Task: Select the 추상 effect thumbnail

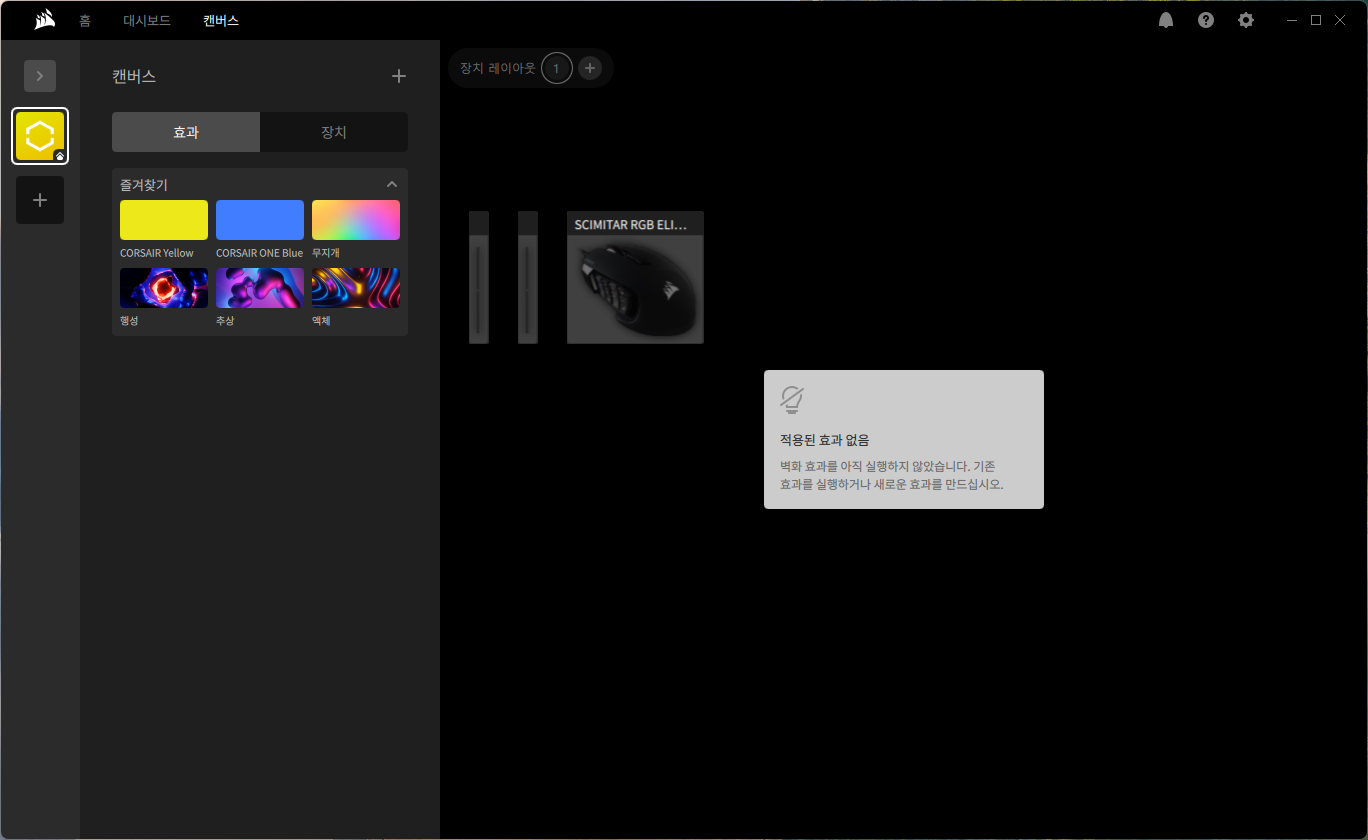Action: [x=260, y=288]
